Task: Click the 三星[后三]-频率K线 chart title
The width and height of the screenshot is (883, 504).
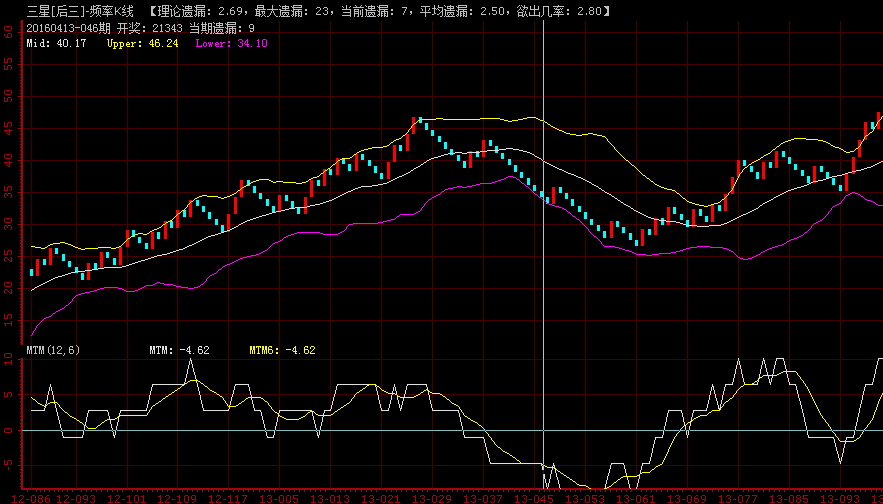Action: [71, 11]
